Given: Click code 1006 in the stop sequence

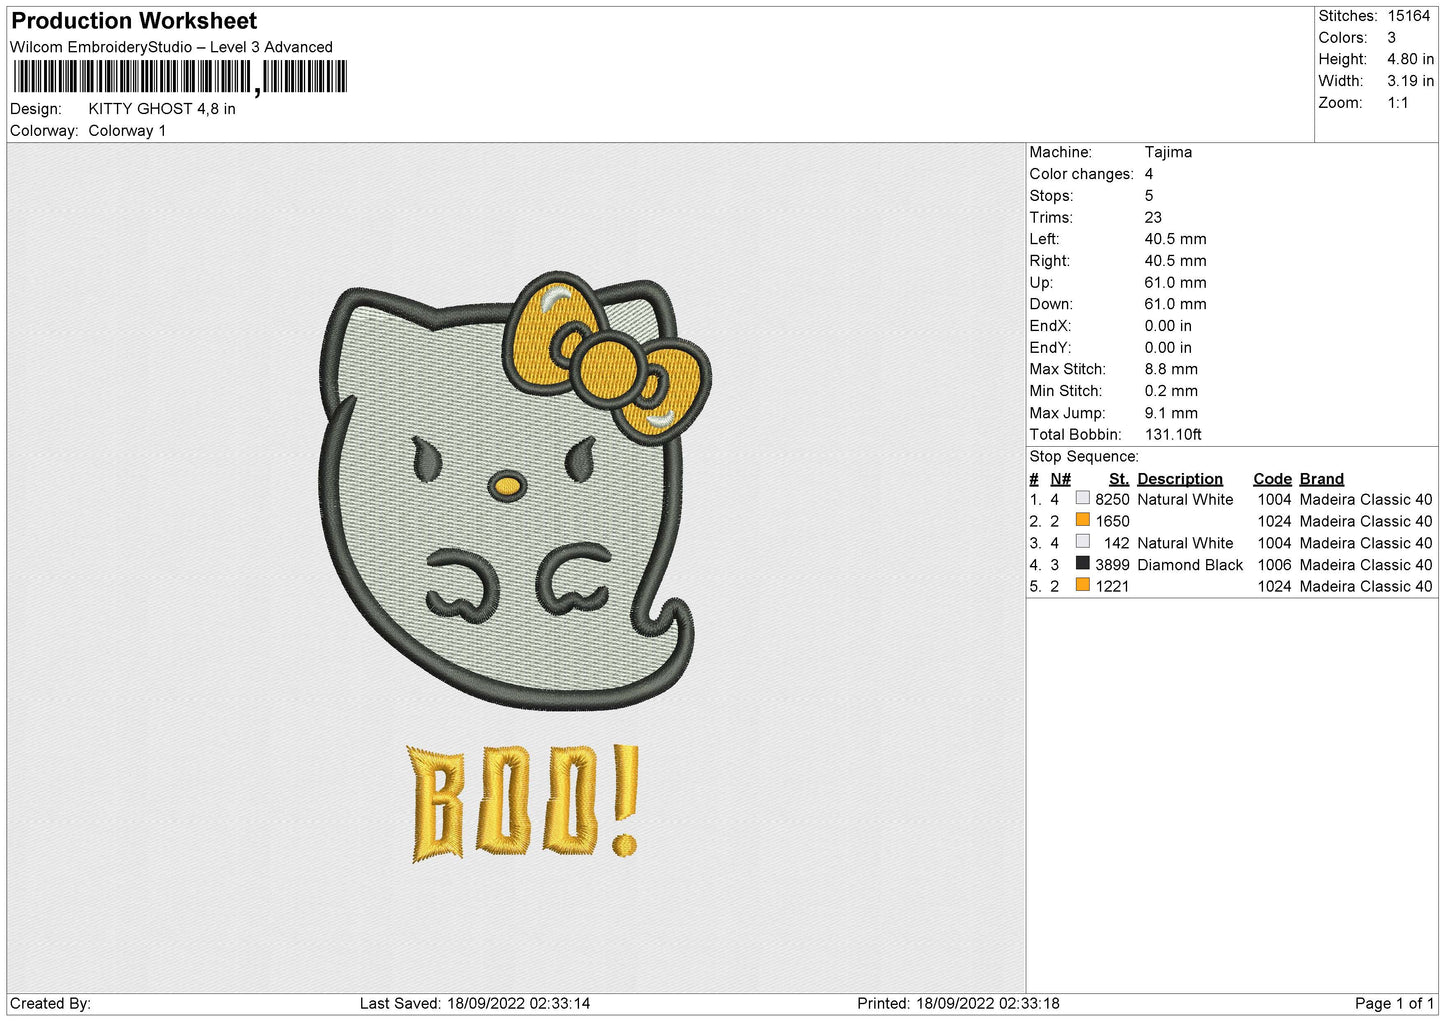Looking at the screenshot, I should coord(1274,566).
